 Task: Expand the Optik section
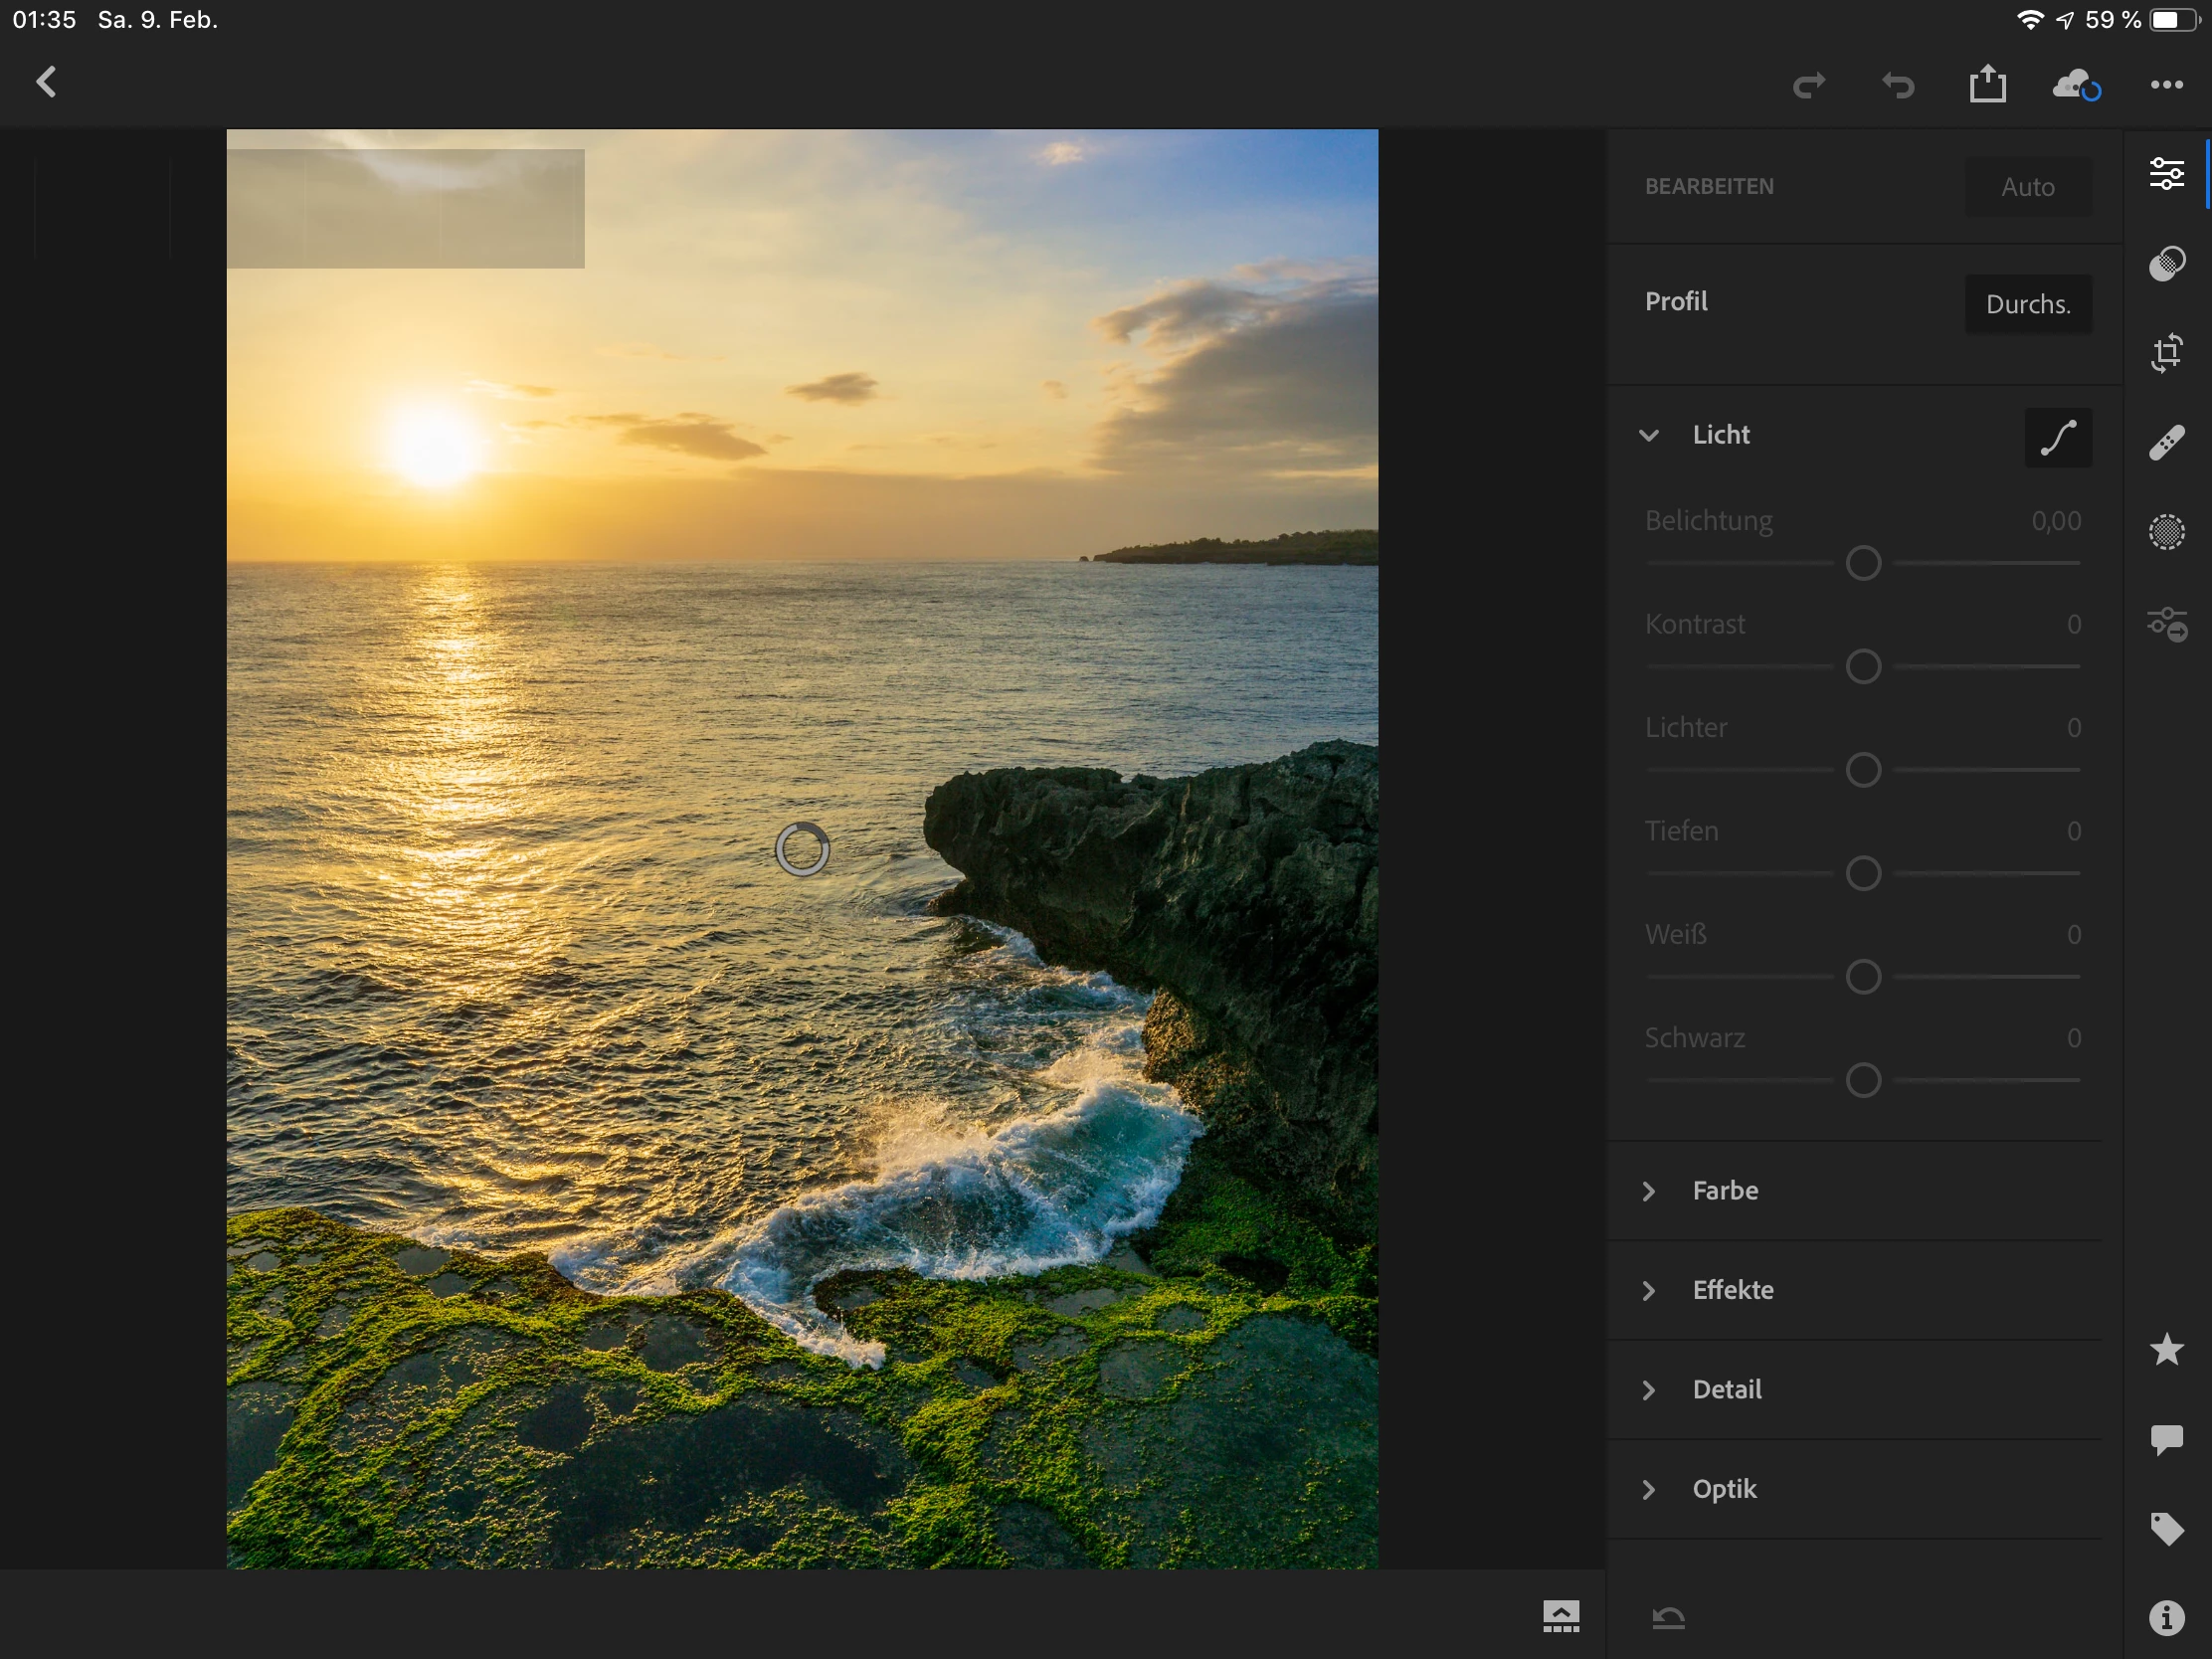1723,1489
